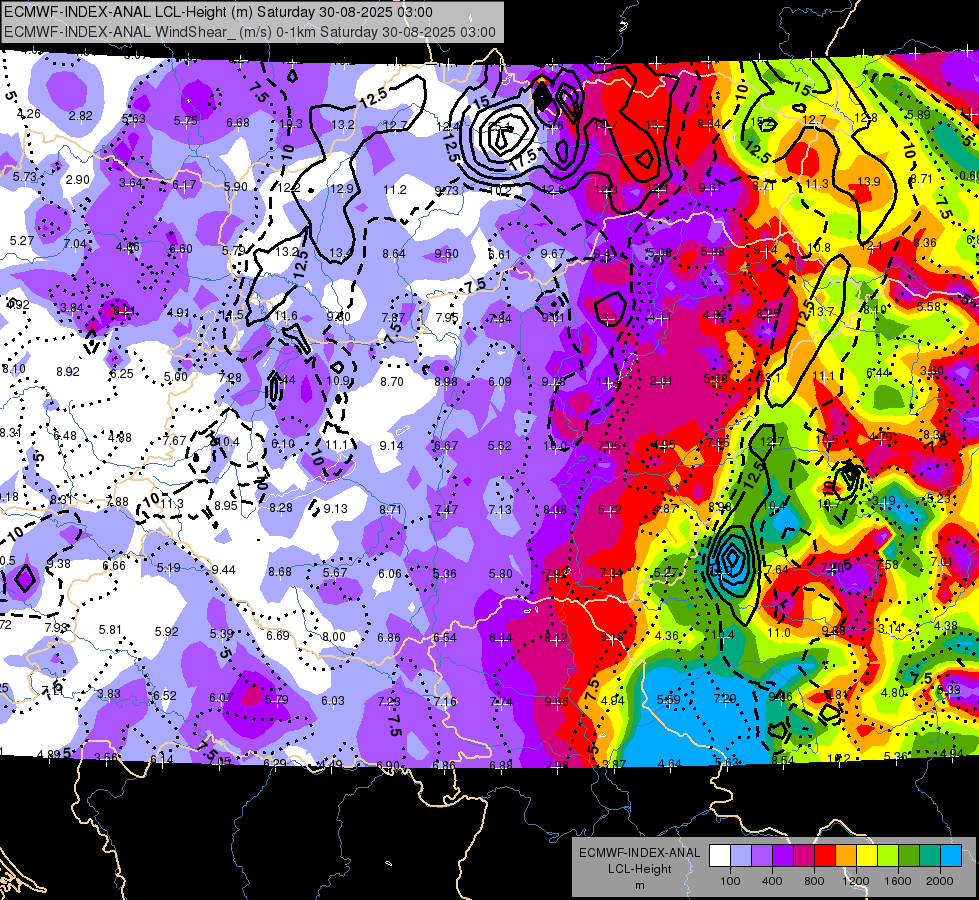The width and height of the screenshot is (979, 900).
Task: Click the grid value 5.75
Action: coord(185,121)
